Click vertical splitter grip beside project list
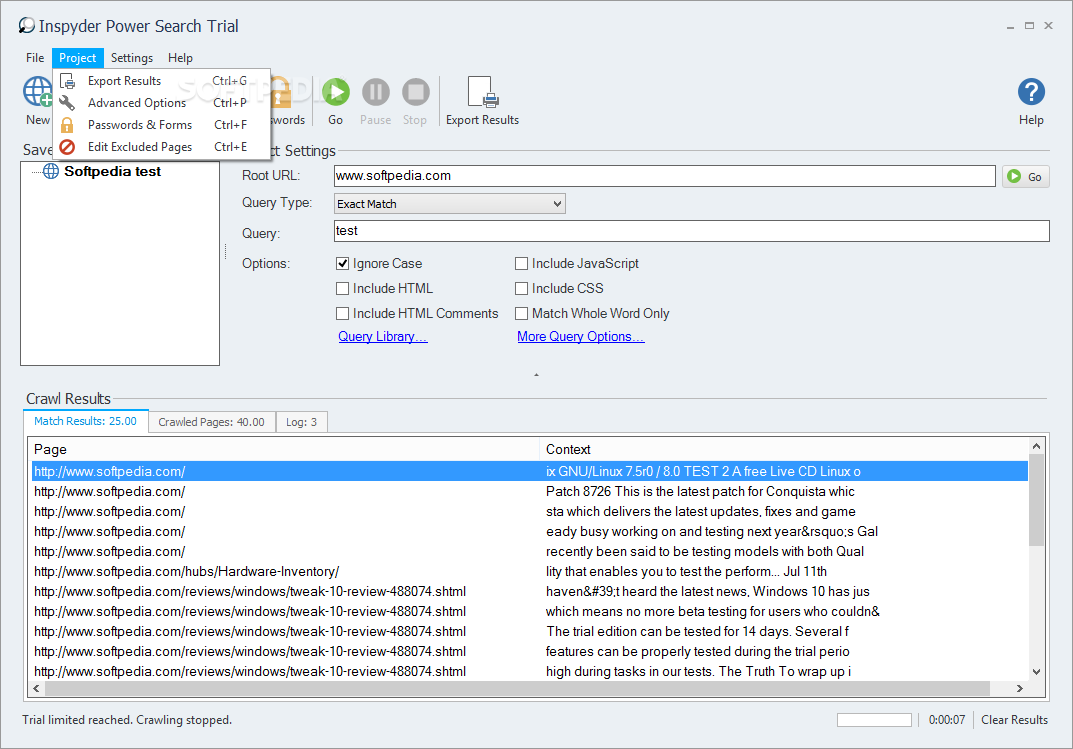 (225, 252)
